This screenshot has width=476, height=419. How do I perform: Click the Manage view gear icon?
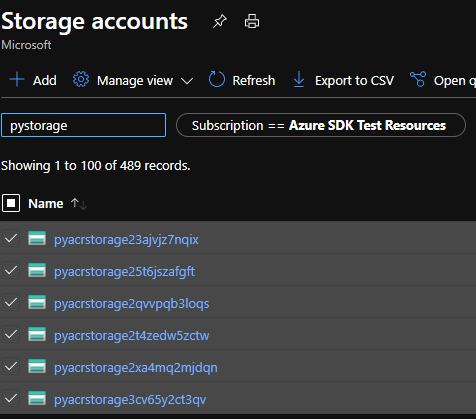(x=81, y=80)
